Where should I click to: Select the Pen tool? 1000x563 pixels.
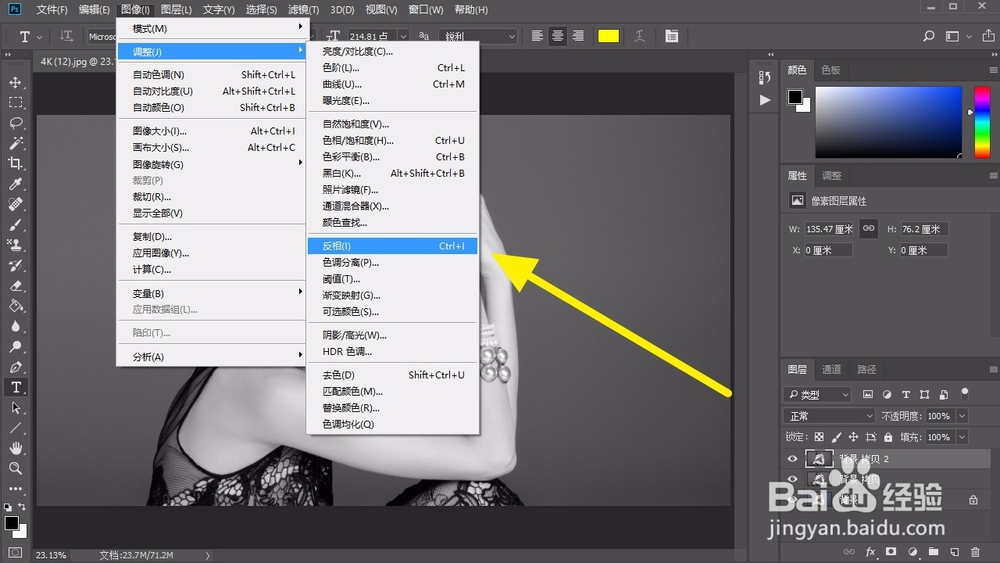(x=15, y=367)
